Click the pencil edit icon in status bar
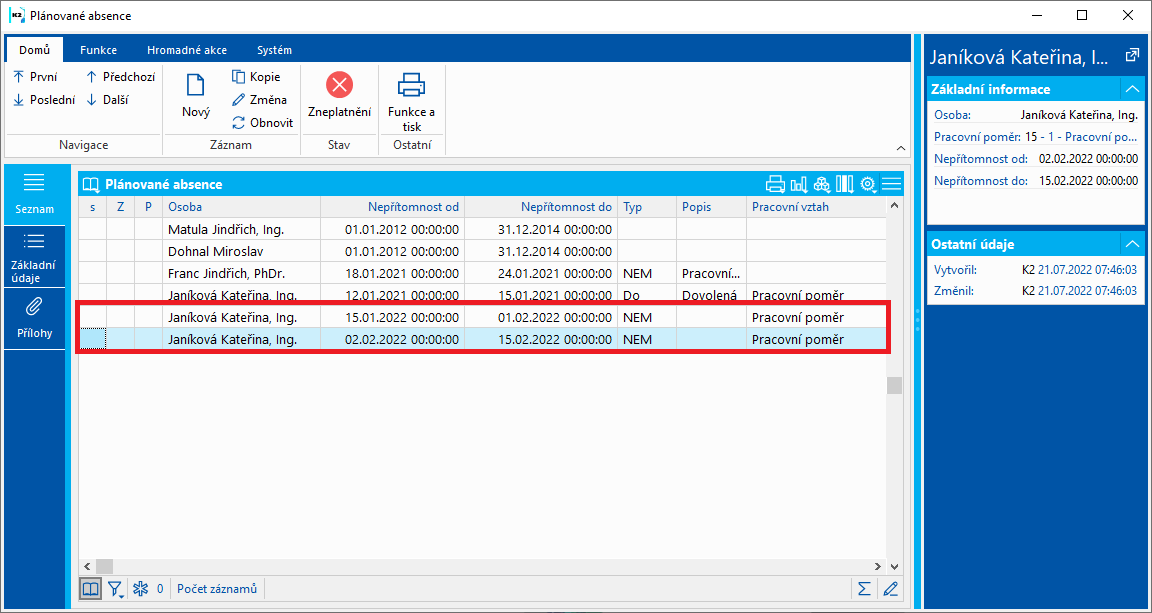 890,589
